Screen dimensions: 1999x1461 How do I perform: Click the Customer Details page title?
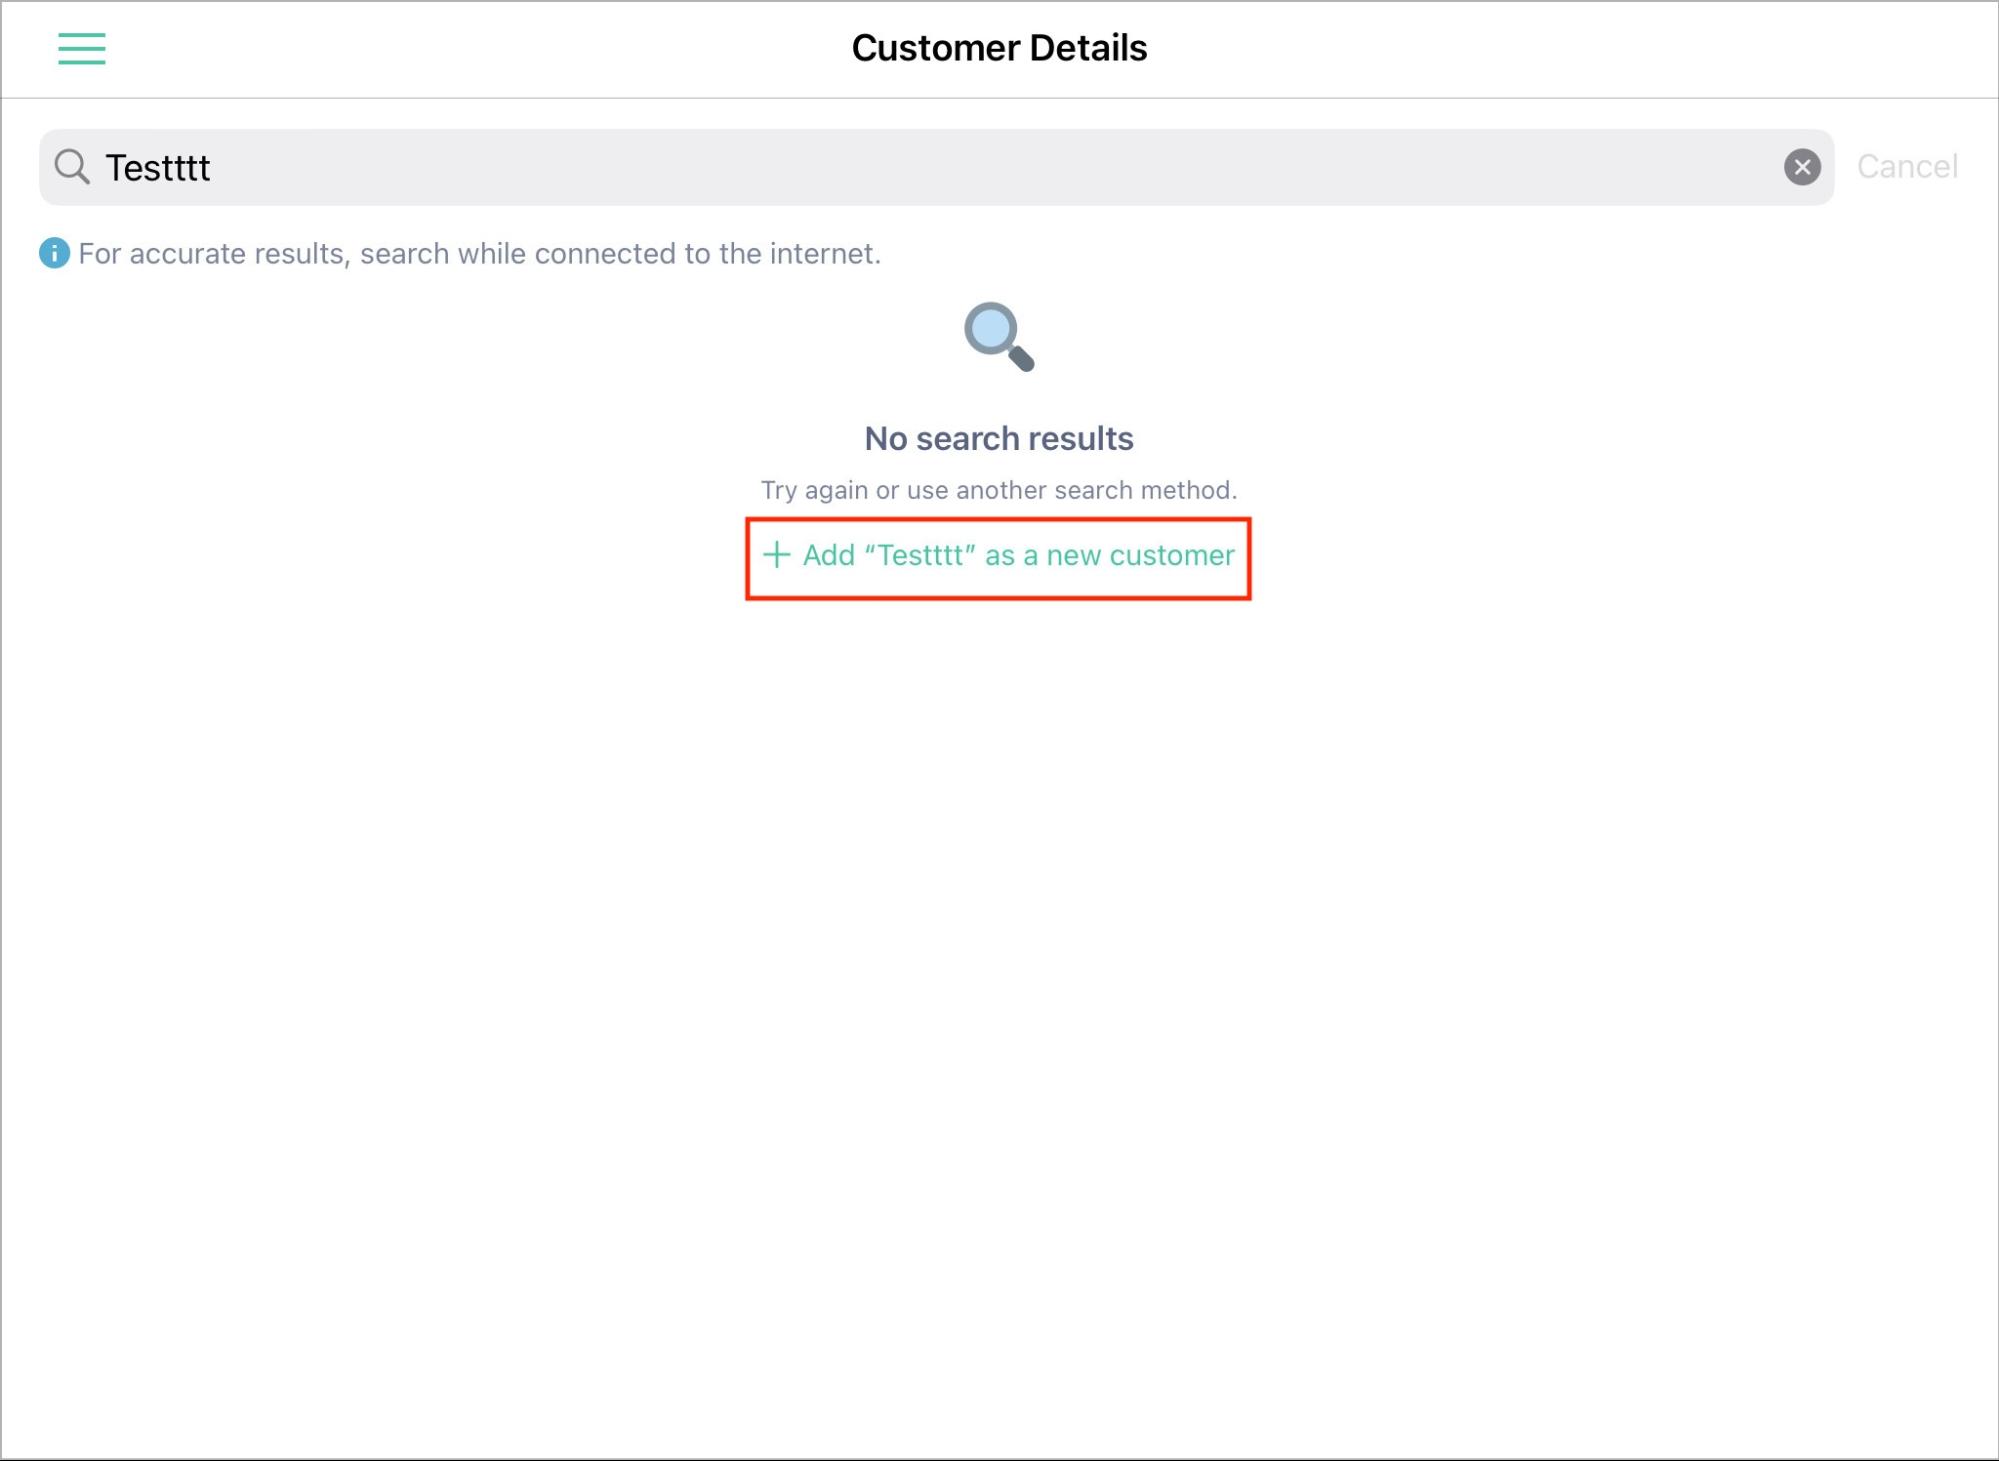point(999,48)
